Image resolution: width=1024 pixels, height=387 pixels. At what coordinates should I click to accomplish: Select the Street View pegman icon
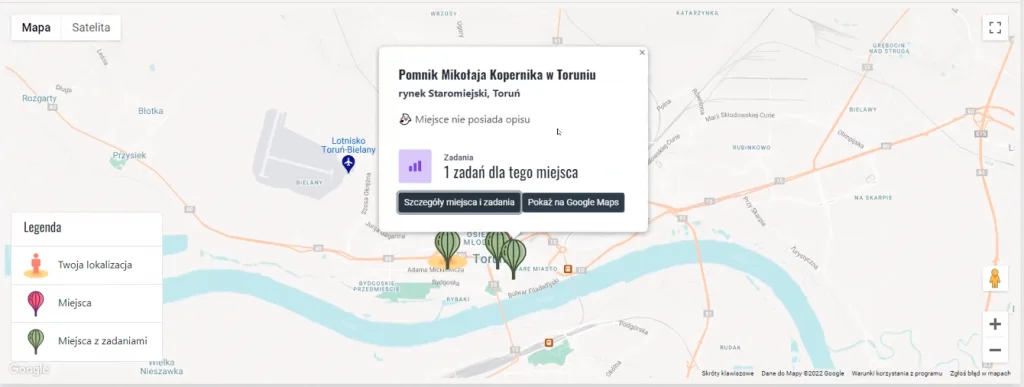click(995, 279)
